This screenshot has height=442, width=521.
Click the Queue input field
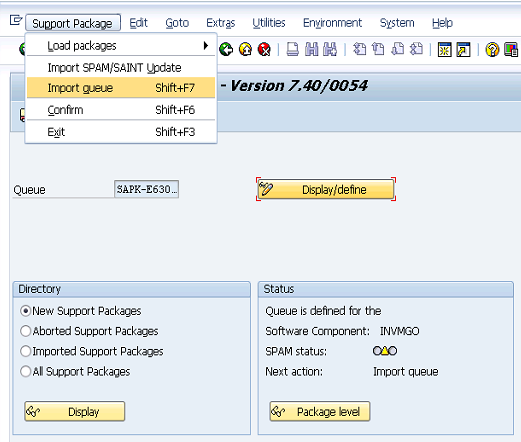[146, 189]
